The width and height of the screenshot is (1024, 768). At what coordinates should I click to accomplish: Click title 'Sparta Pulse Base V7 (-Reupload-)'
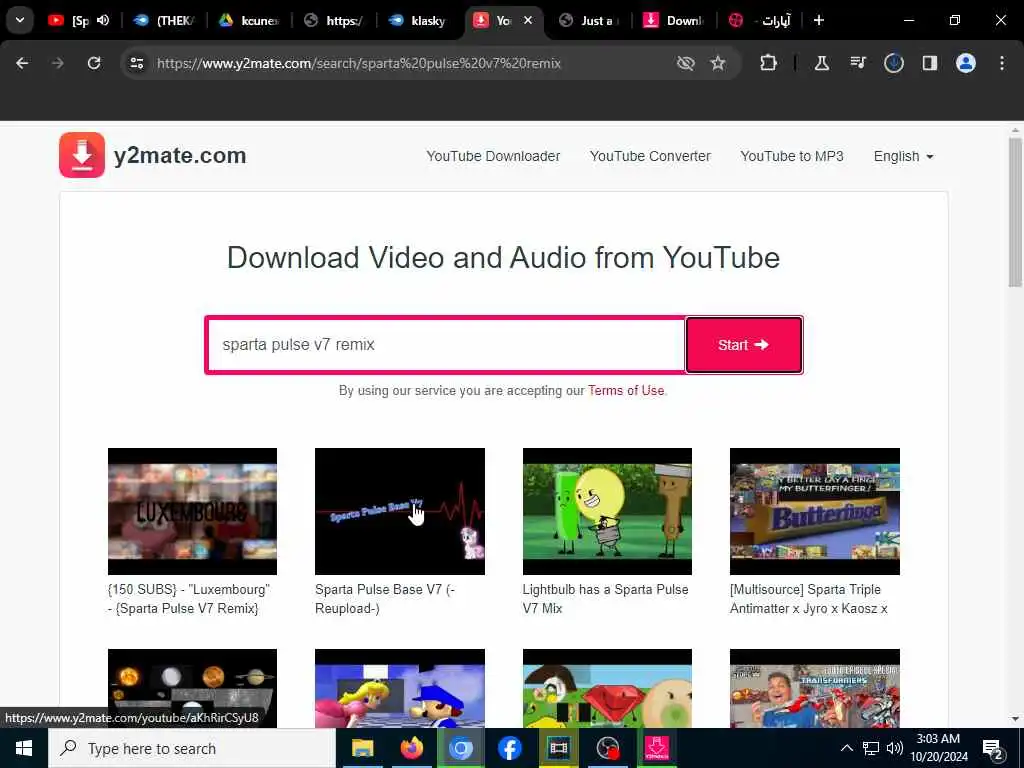pos(385,599)
